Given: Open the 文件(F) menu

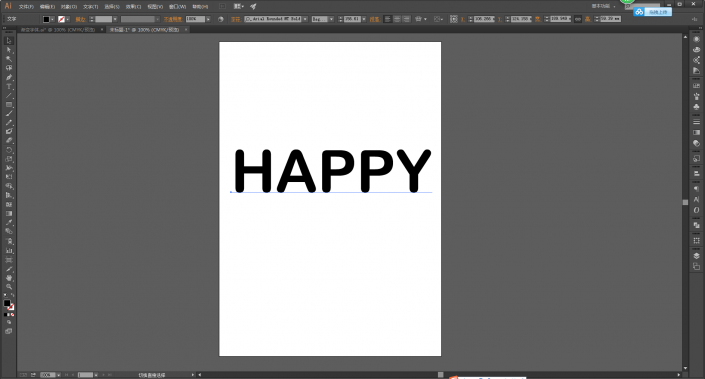Looking at the screenshot, I should [x=26, y=7].
